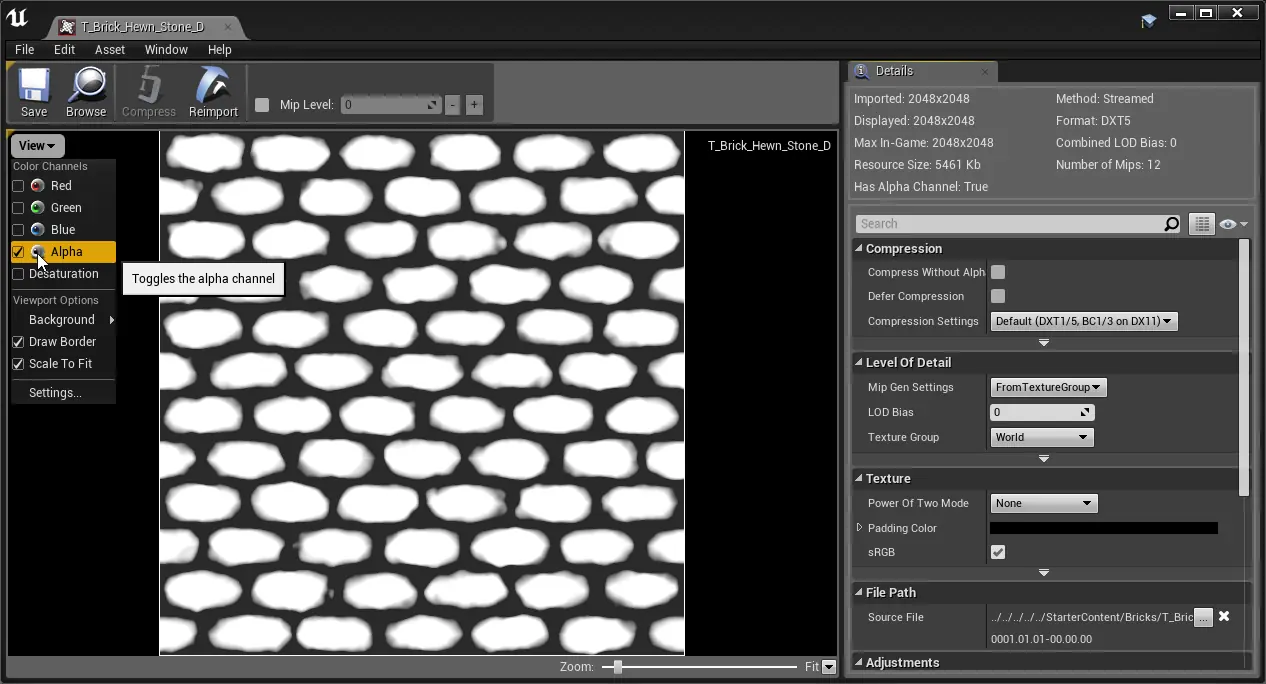Enable the Green channel checkbox
Viewport: 1266px width, 684px height.
18,208
